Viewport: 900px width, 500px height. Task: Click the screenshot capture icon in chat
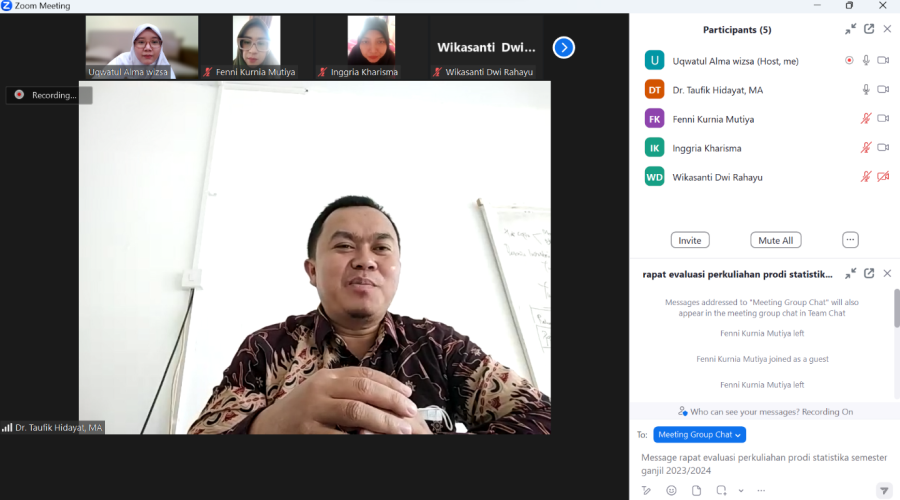tap(722, 490)
